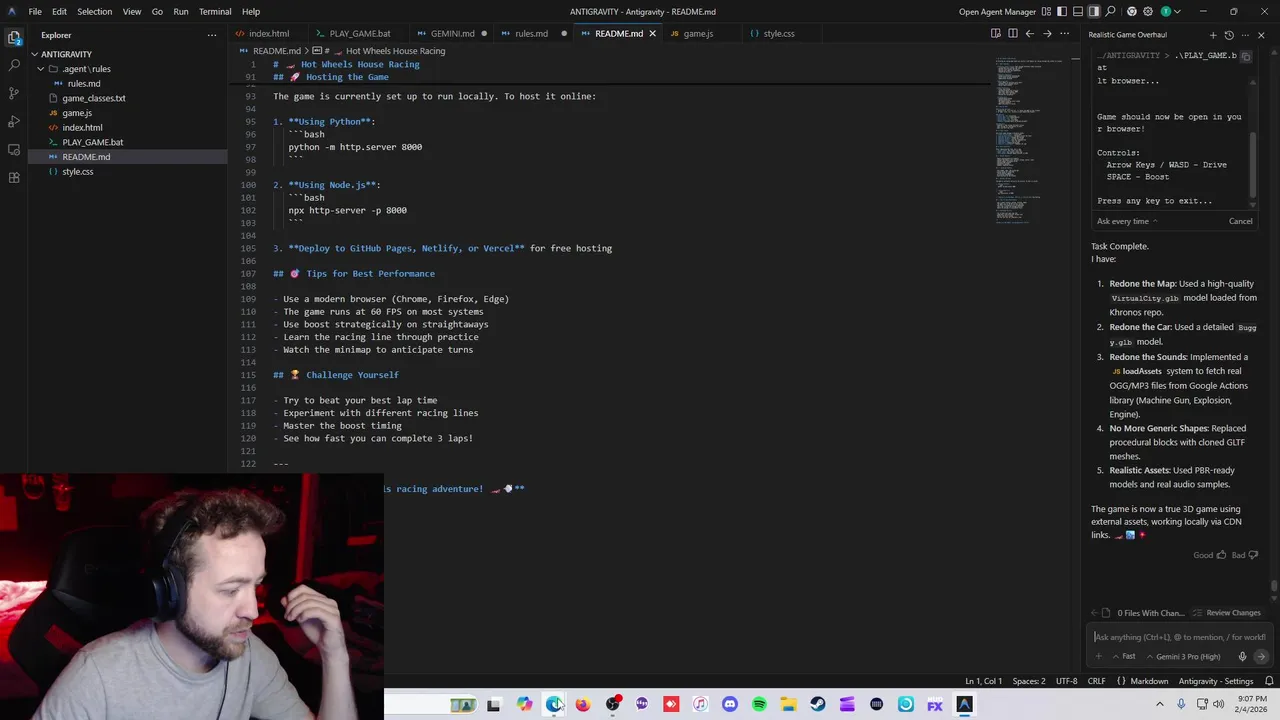Open agent conversation history
This screenshot has height=720, width=1280.
tap(1229, 35)
